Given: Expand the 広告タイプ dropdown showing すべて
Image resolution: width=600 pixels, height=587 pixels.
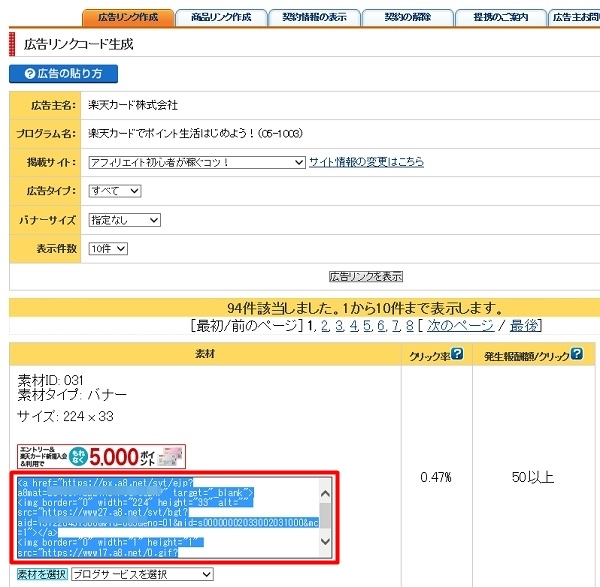Looking at the screenshot, I should point(115,191).
